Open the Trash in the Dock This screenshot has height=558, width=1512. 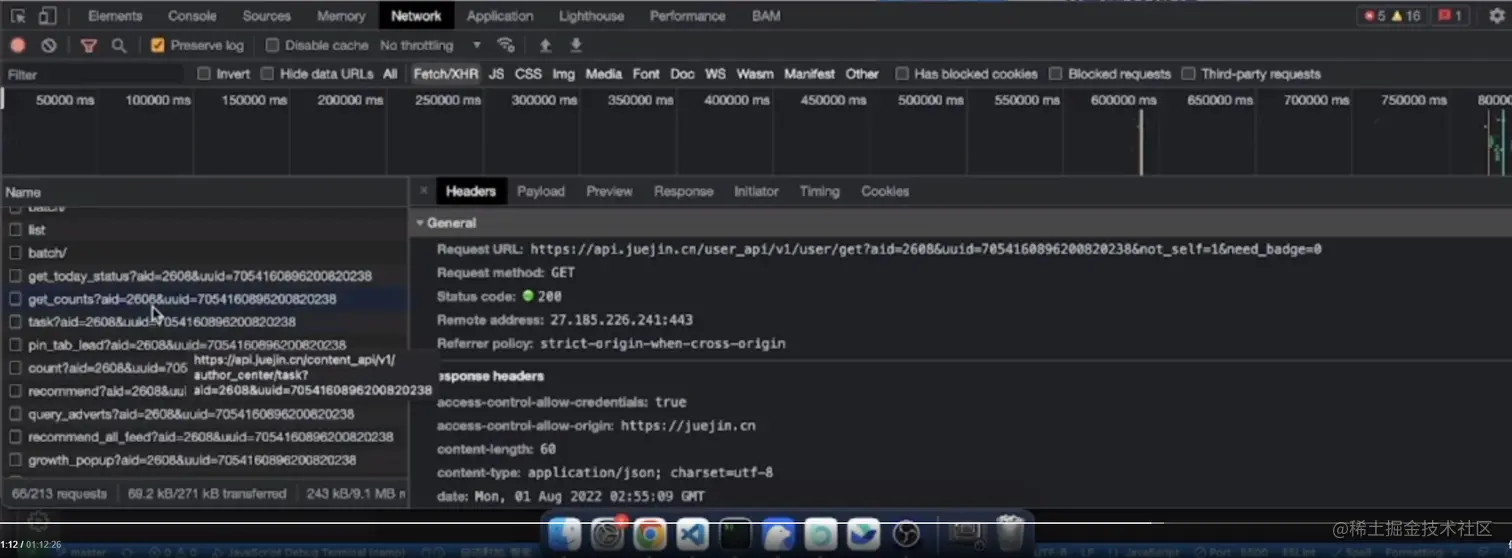(1011, 532)
